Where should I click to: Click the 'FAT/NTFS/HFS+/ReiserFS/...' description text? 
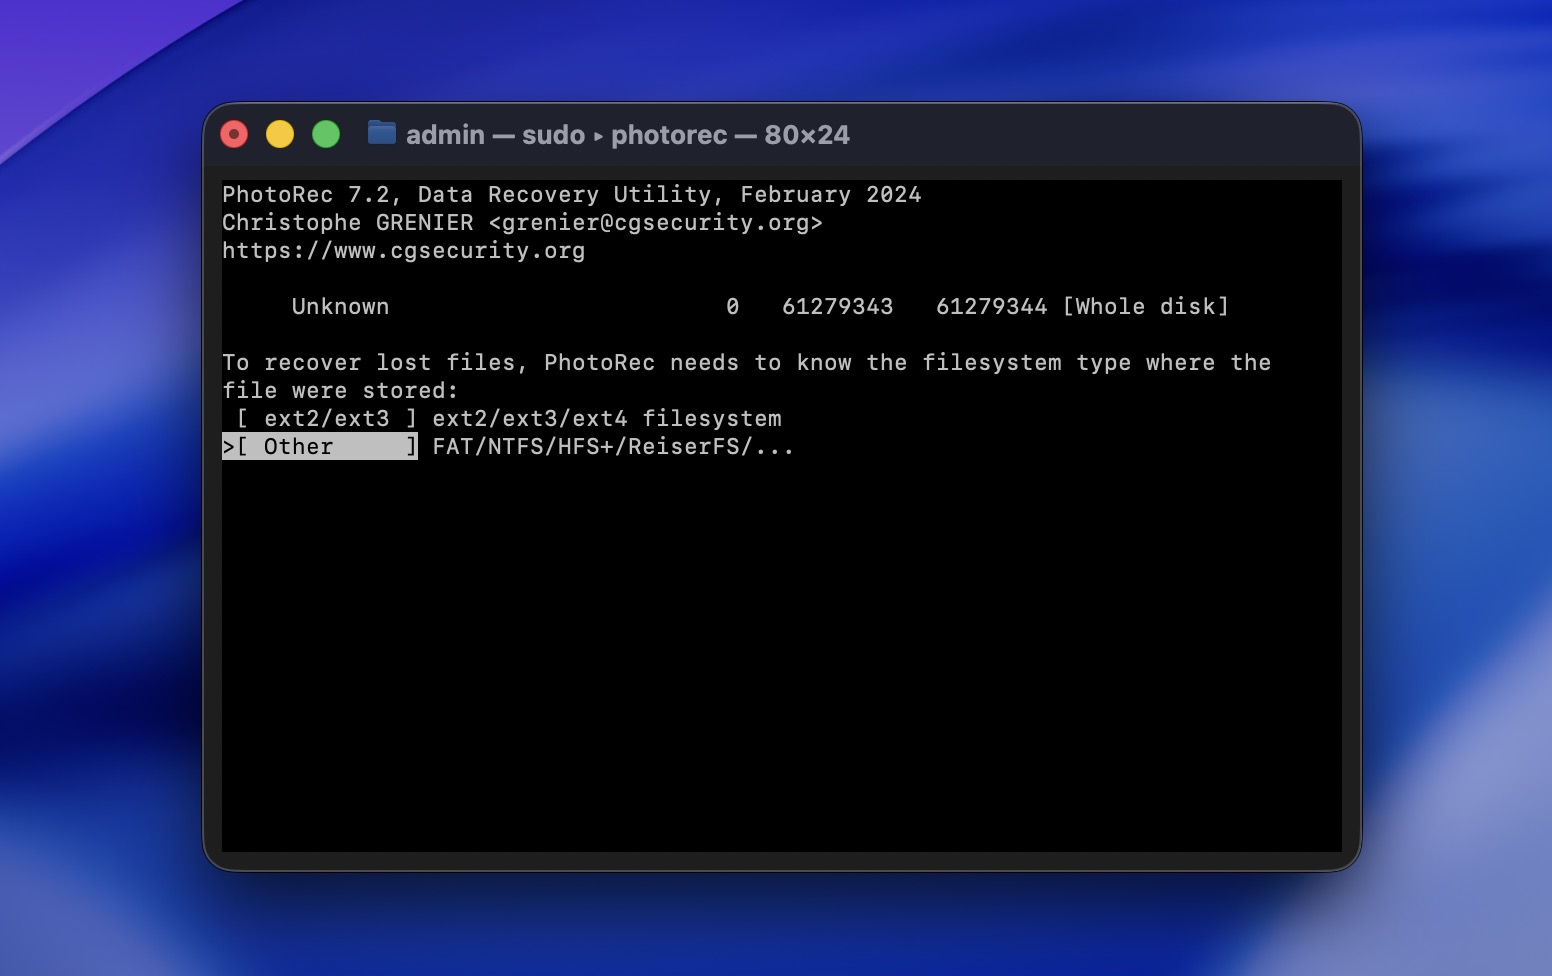(612, 447)
